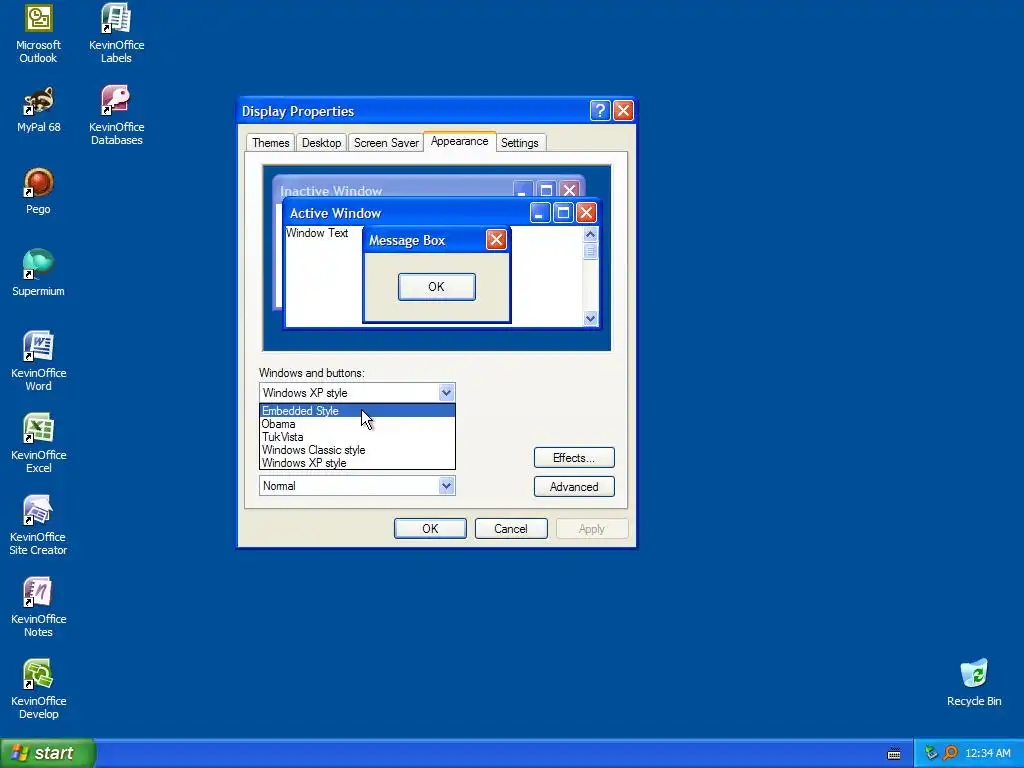This screenshot has width=1024, height=768.
Task: Select the KevinOffice Develop shortcut
Action: click(39, 689)
